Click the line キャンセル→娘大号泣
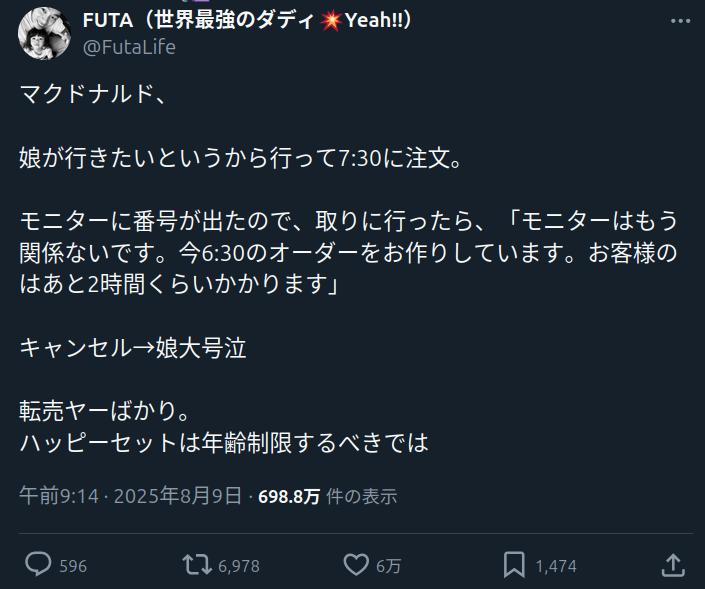The image size is (705, 589). click(x=133, y=348)
